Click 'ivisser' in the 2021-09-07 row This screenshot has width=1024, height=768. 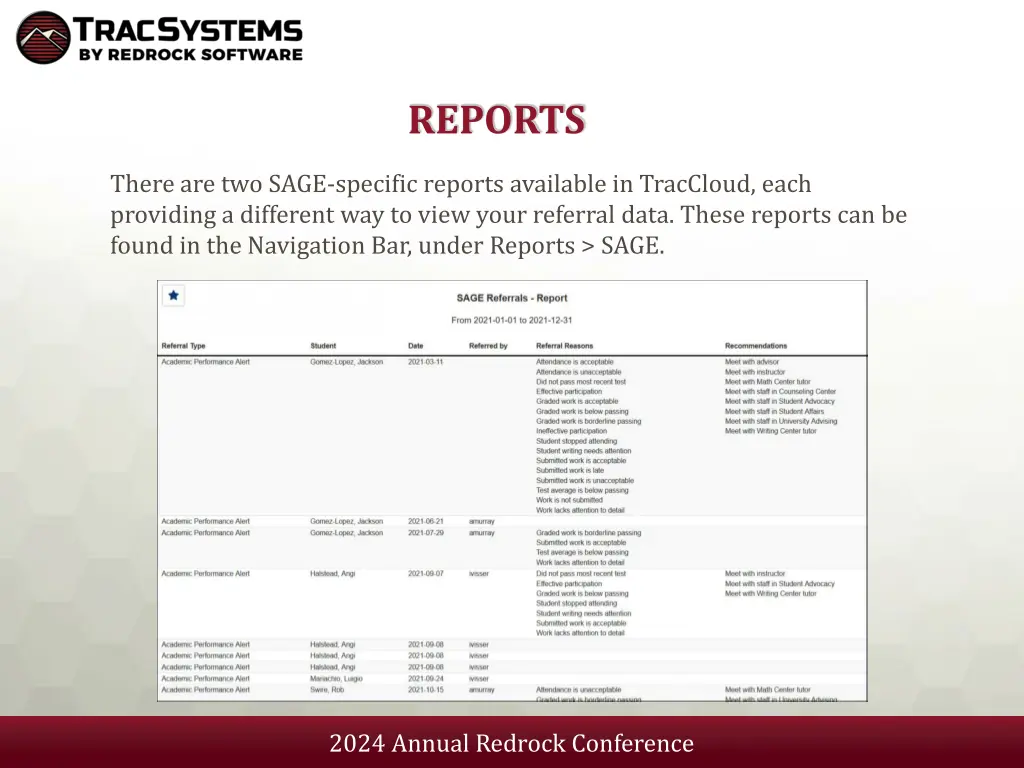pos(479,573)
